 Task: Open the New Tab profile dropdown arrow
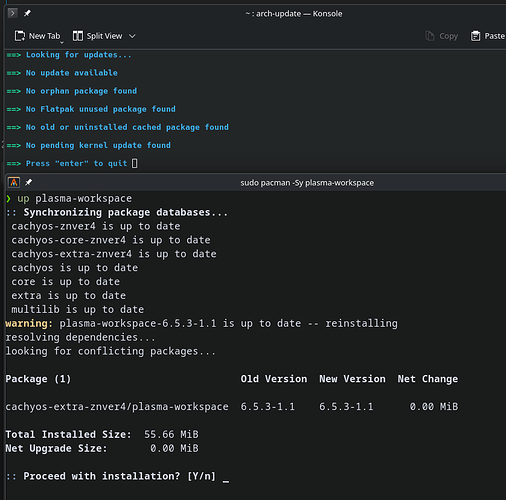pos(62,42)
